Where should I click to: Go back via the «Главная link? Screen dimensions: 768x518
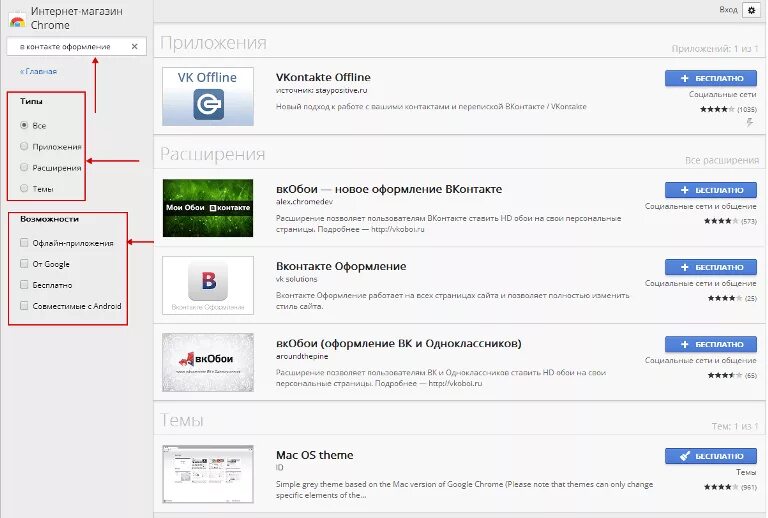[x=38, y=71]
